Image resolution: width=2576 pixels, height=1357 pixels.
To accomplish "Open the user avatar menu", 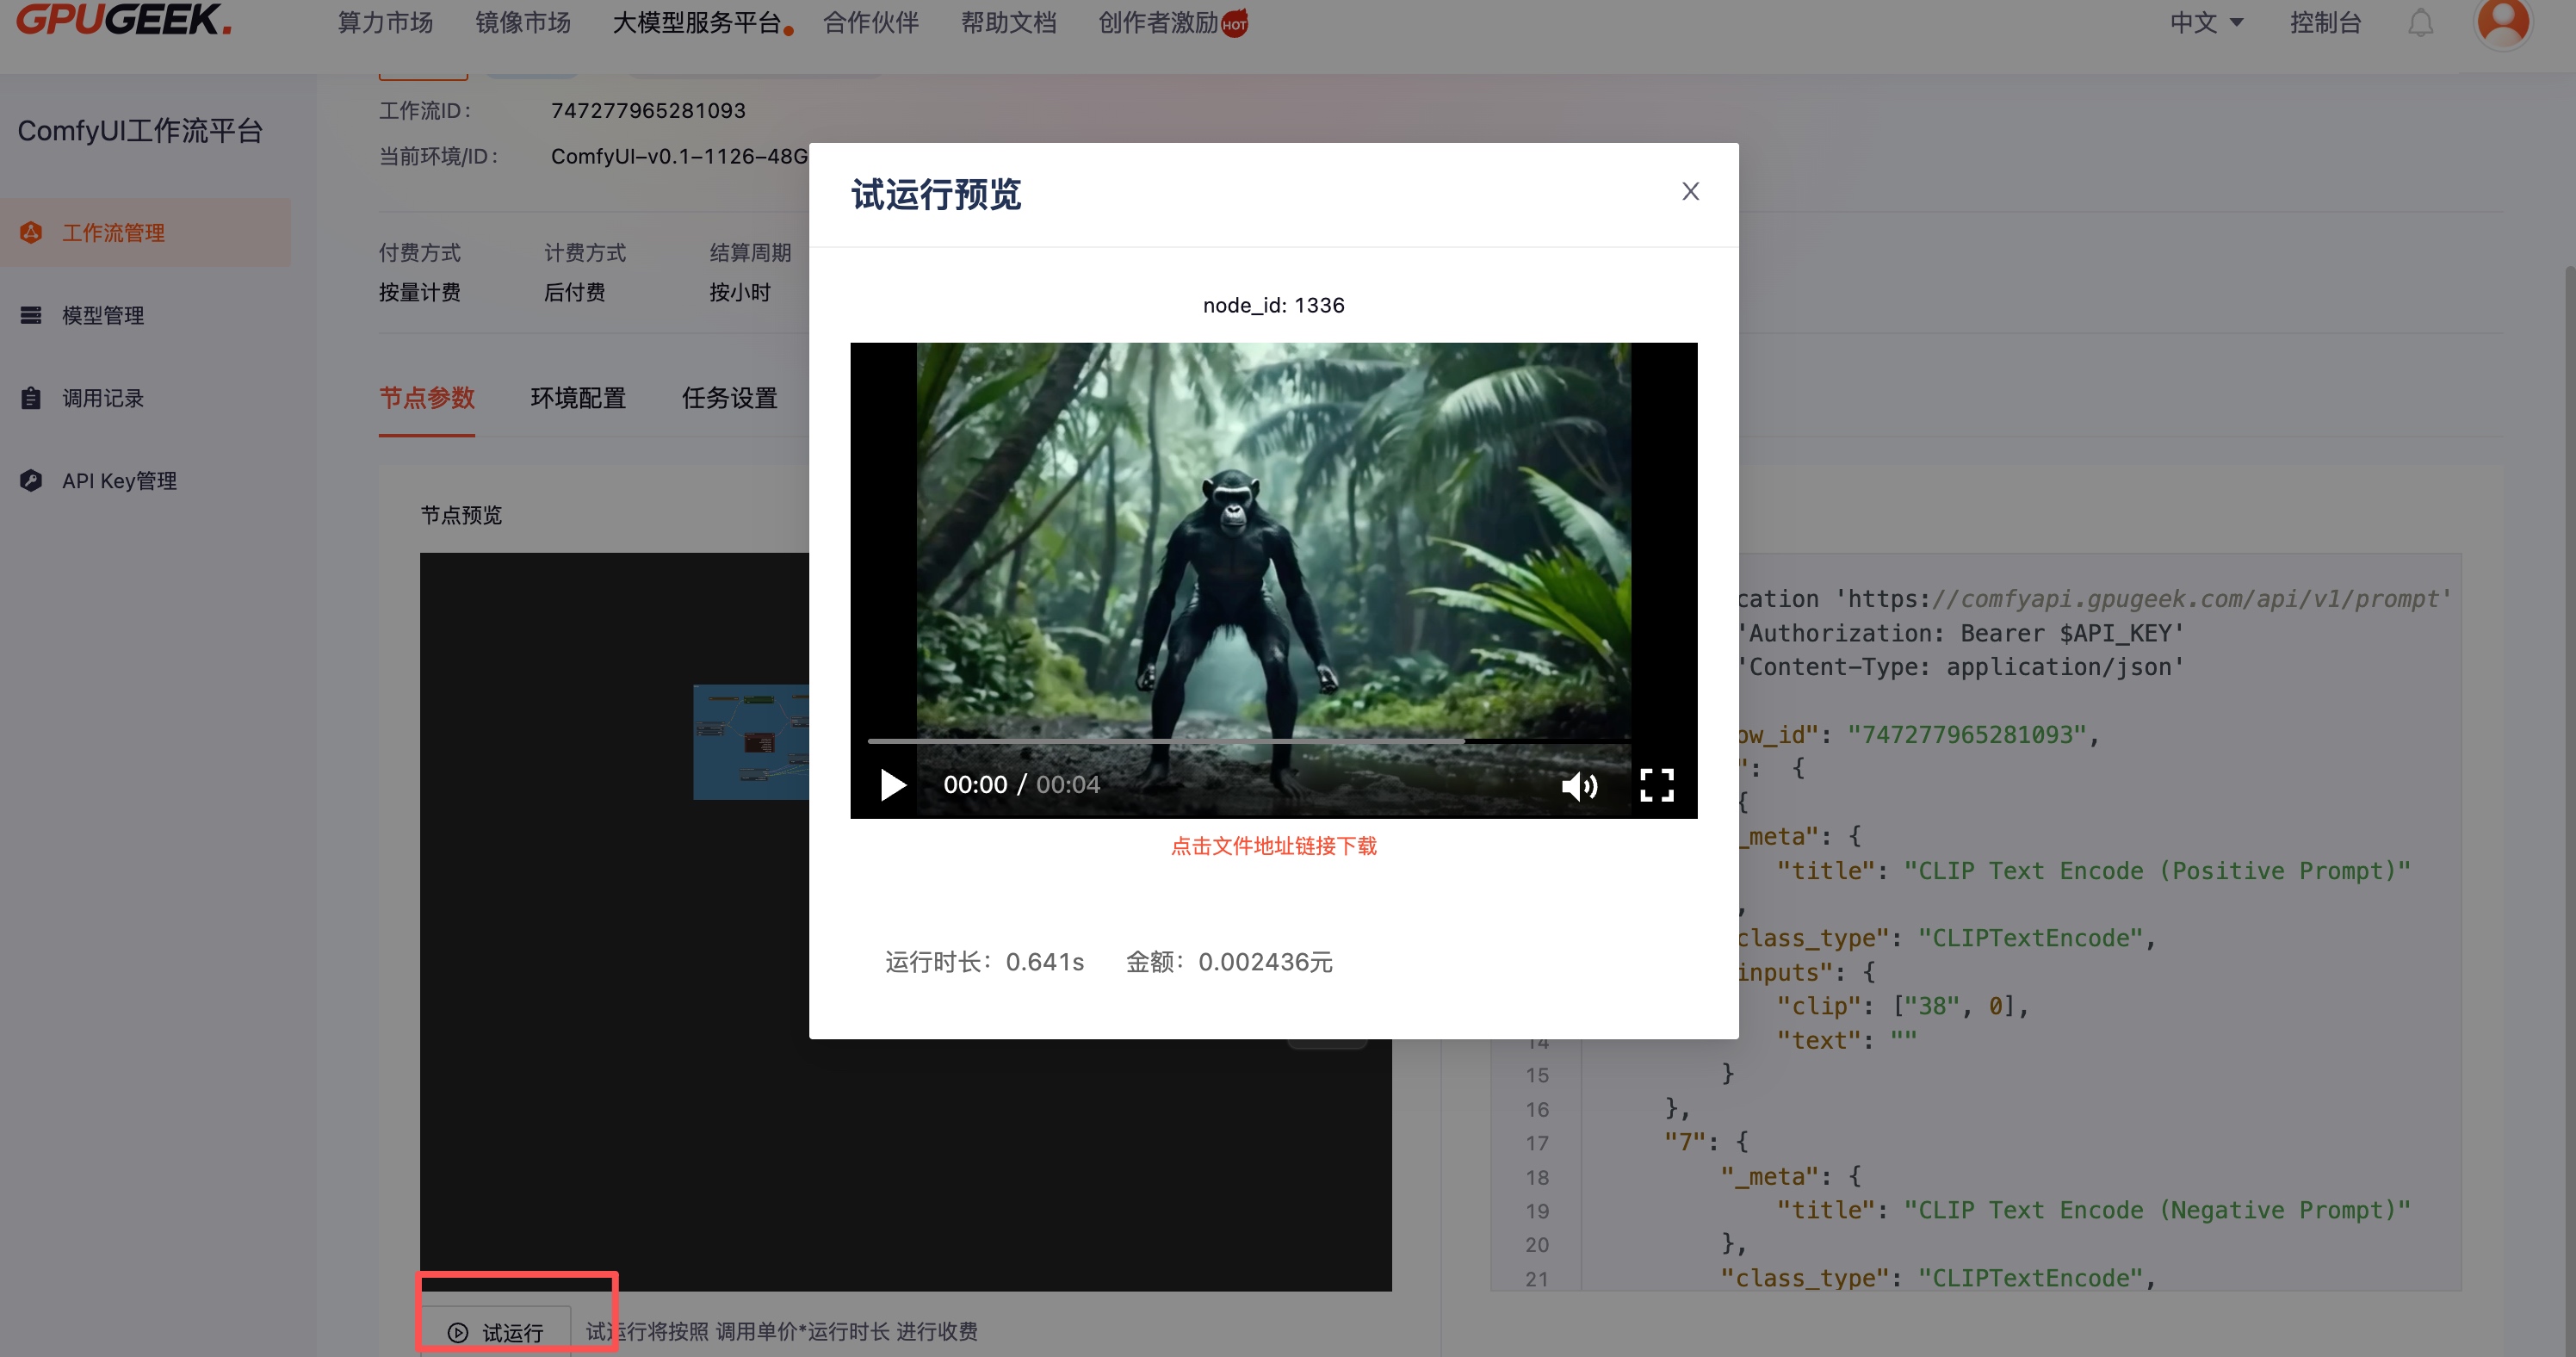I will 2502,22.
